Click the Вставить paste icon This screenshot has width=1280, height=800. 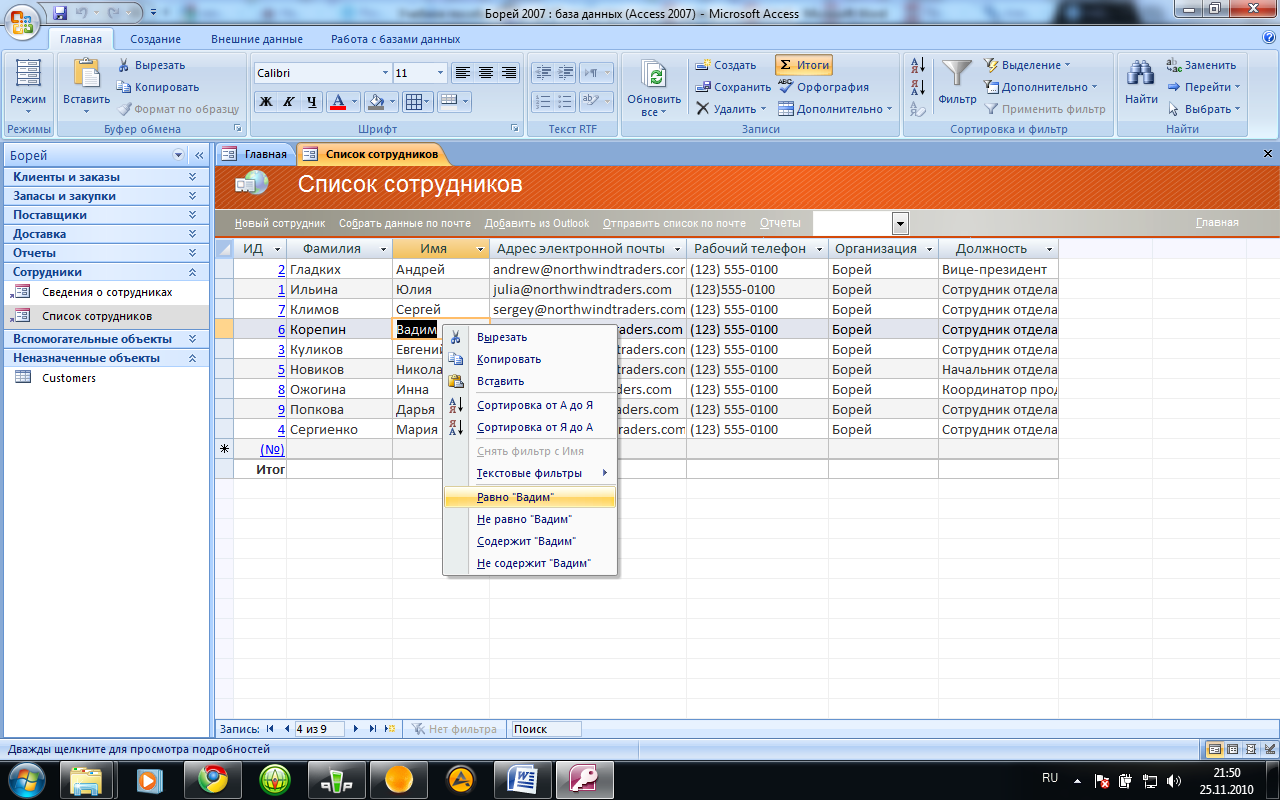pyautogui.click(x=87, y=74)
